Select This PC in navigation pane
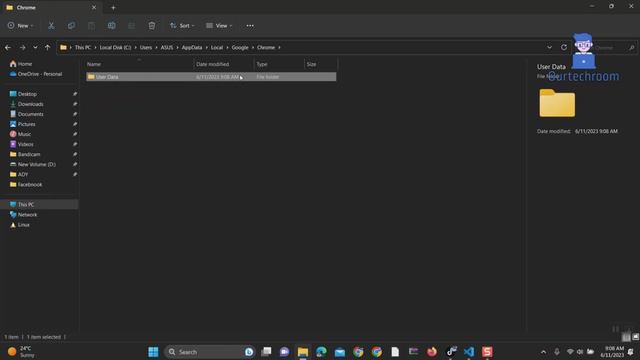Screen dimensions: 640x360 [x=39, y=204]
